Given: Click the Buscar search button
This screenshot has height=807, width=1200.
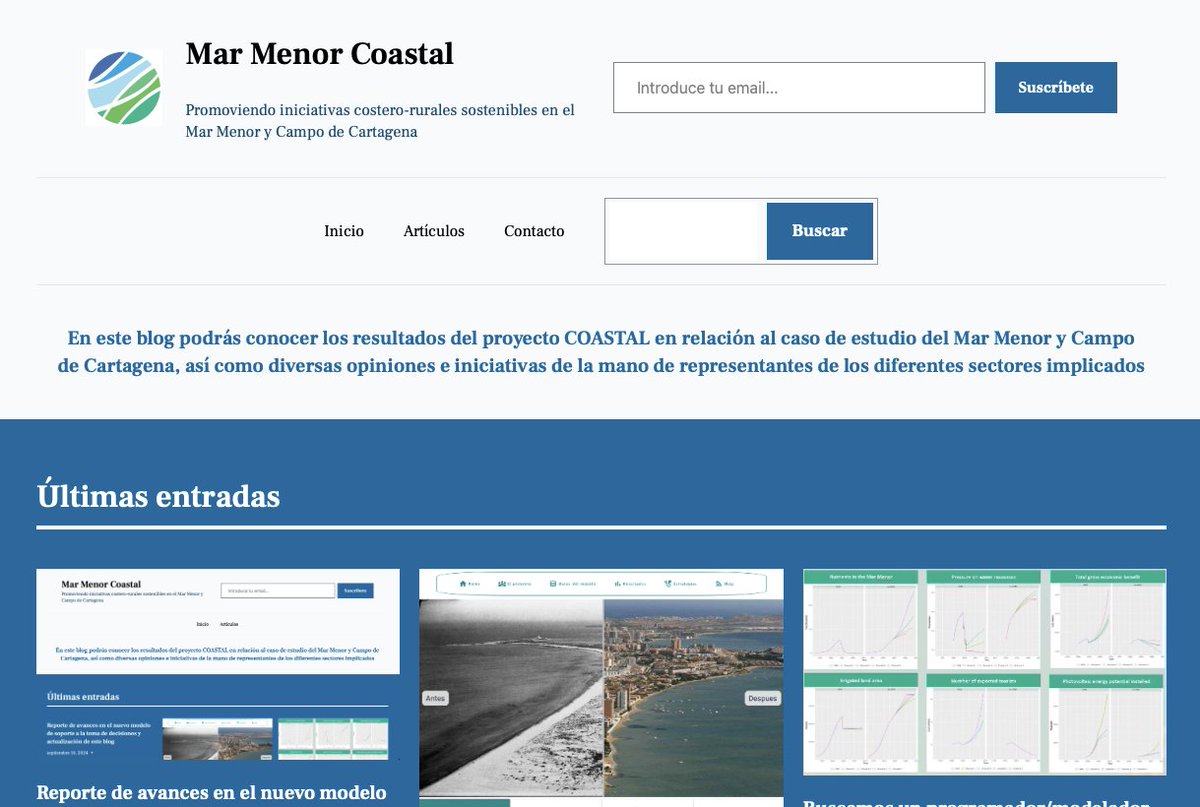Looking at the screenshot, I should [x=819, y=231].
